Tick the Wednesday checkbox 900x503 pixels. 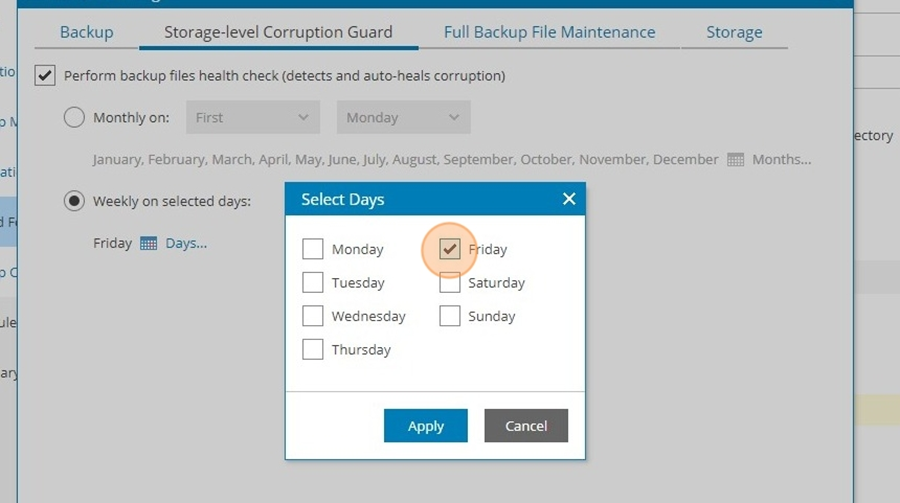[x=313, y=316]
